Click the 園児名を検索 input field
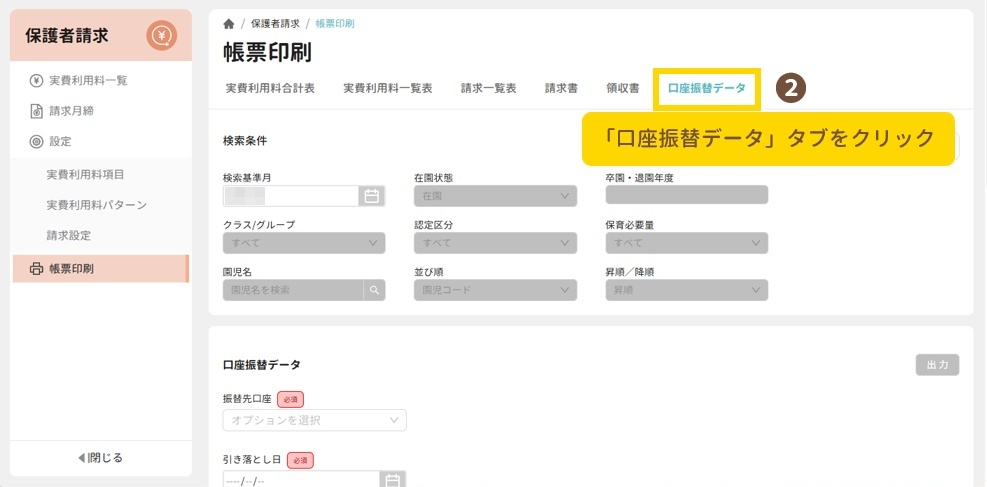Viewport: 987px width, 487px height. tap(292, 290)
